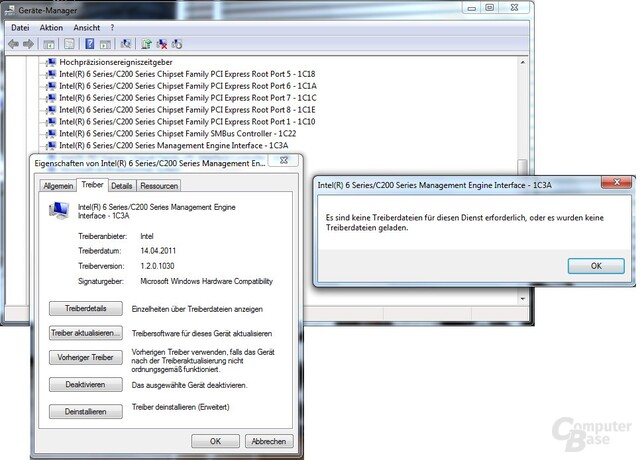Select the Hochpräzisionsereigniszeitgeber entry
The height and width of the screenshot is (460, 640).
[116, 62]
